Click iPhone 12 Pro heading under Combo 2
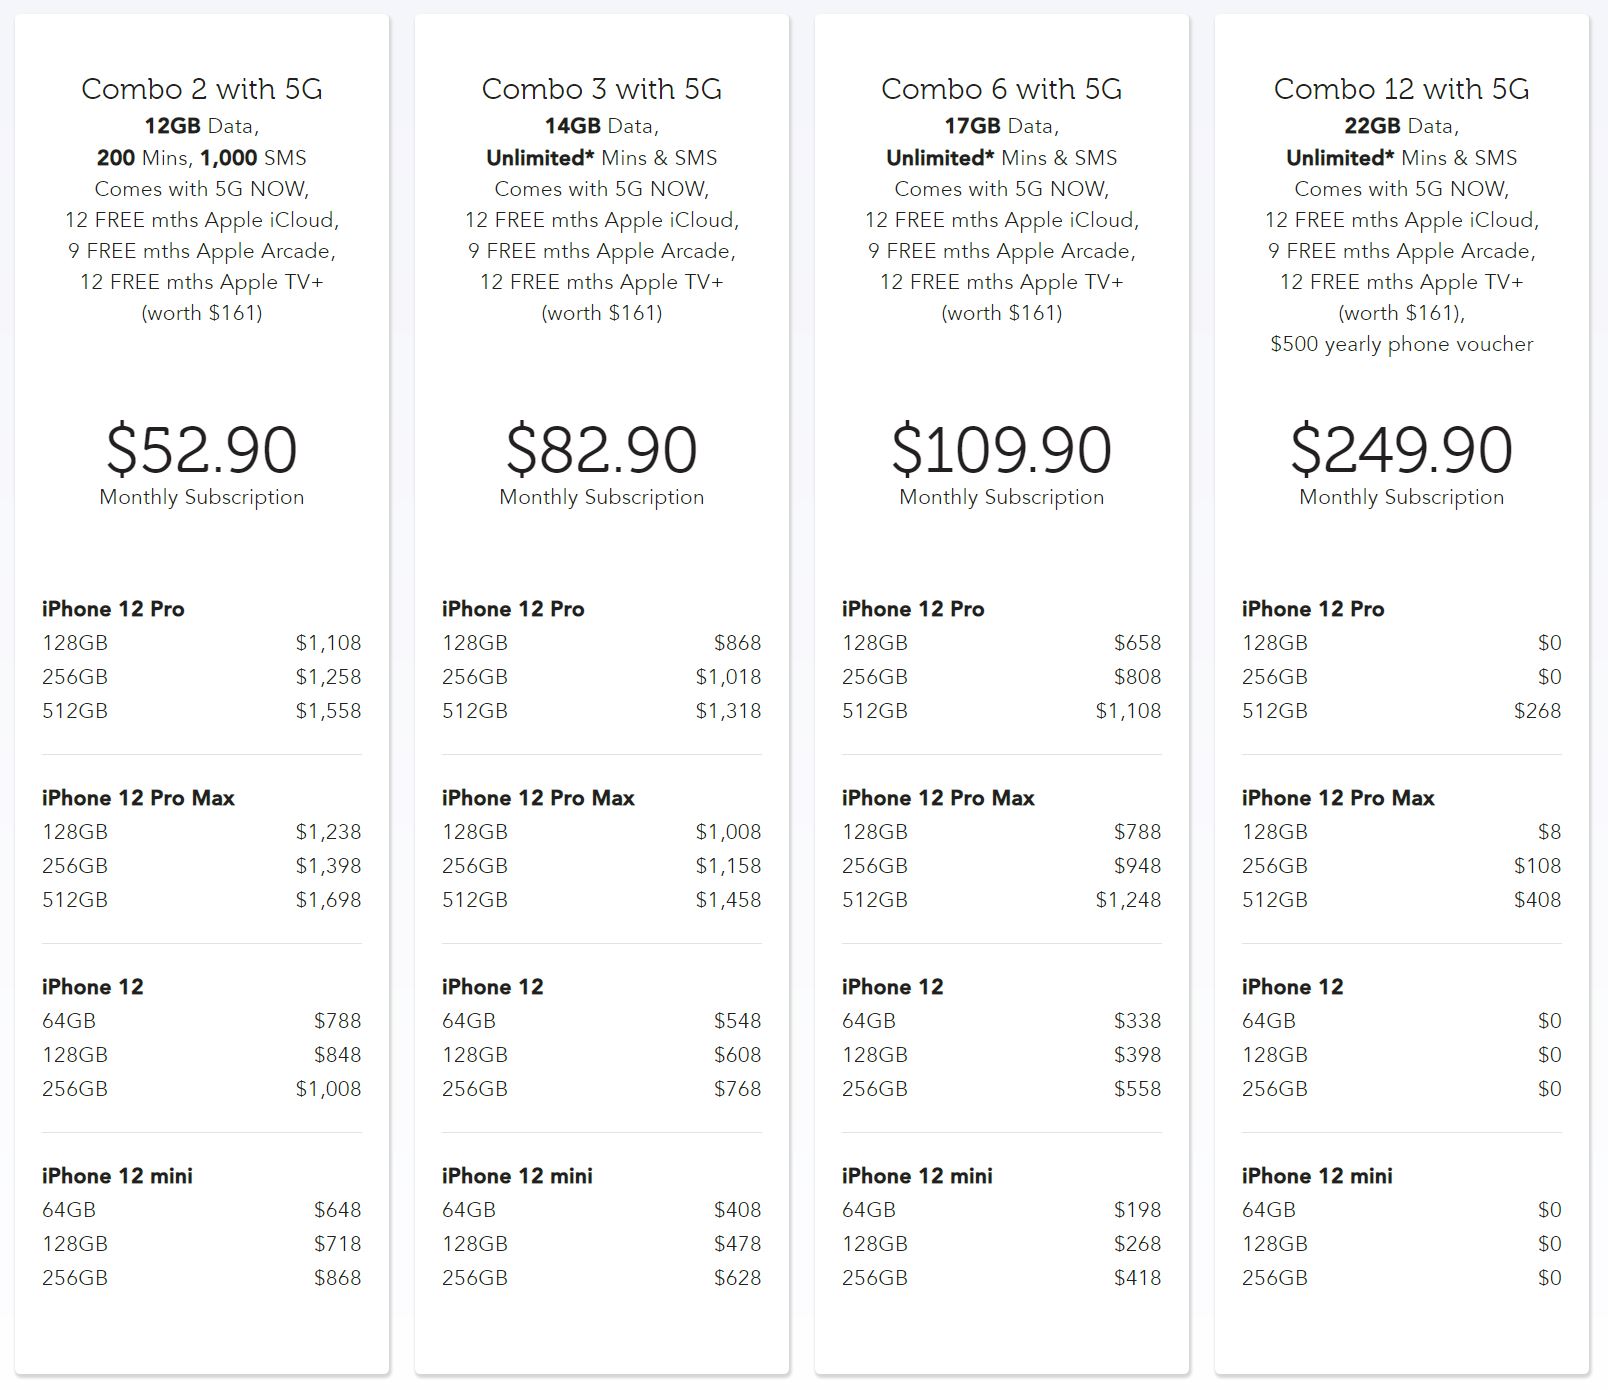The height and width of the screenshot is (1390, 1608). 113,609
